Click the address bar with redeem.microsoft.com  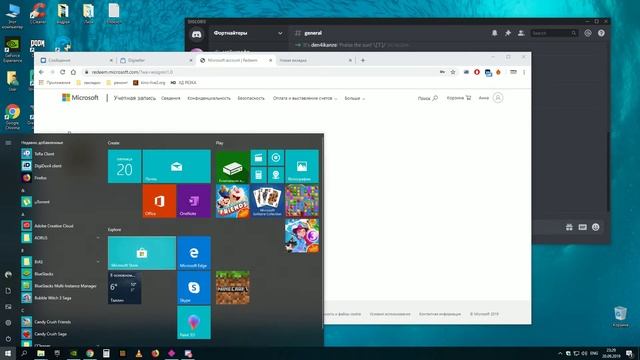click(x=260, y=72)
